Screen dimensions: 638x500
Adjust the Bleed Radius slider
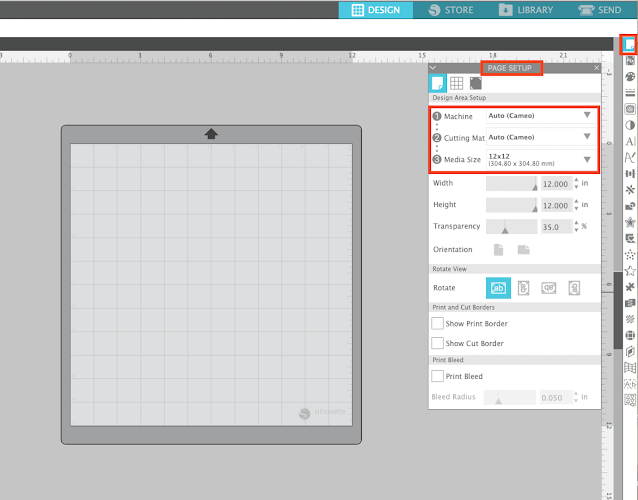(x=510, y=397)
